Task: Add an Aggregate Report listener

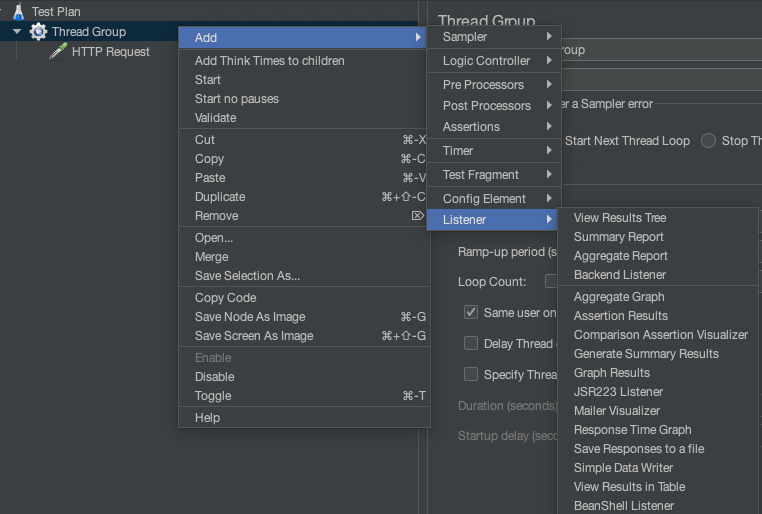Action: 658,256
